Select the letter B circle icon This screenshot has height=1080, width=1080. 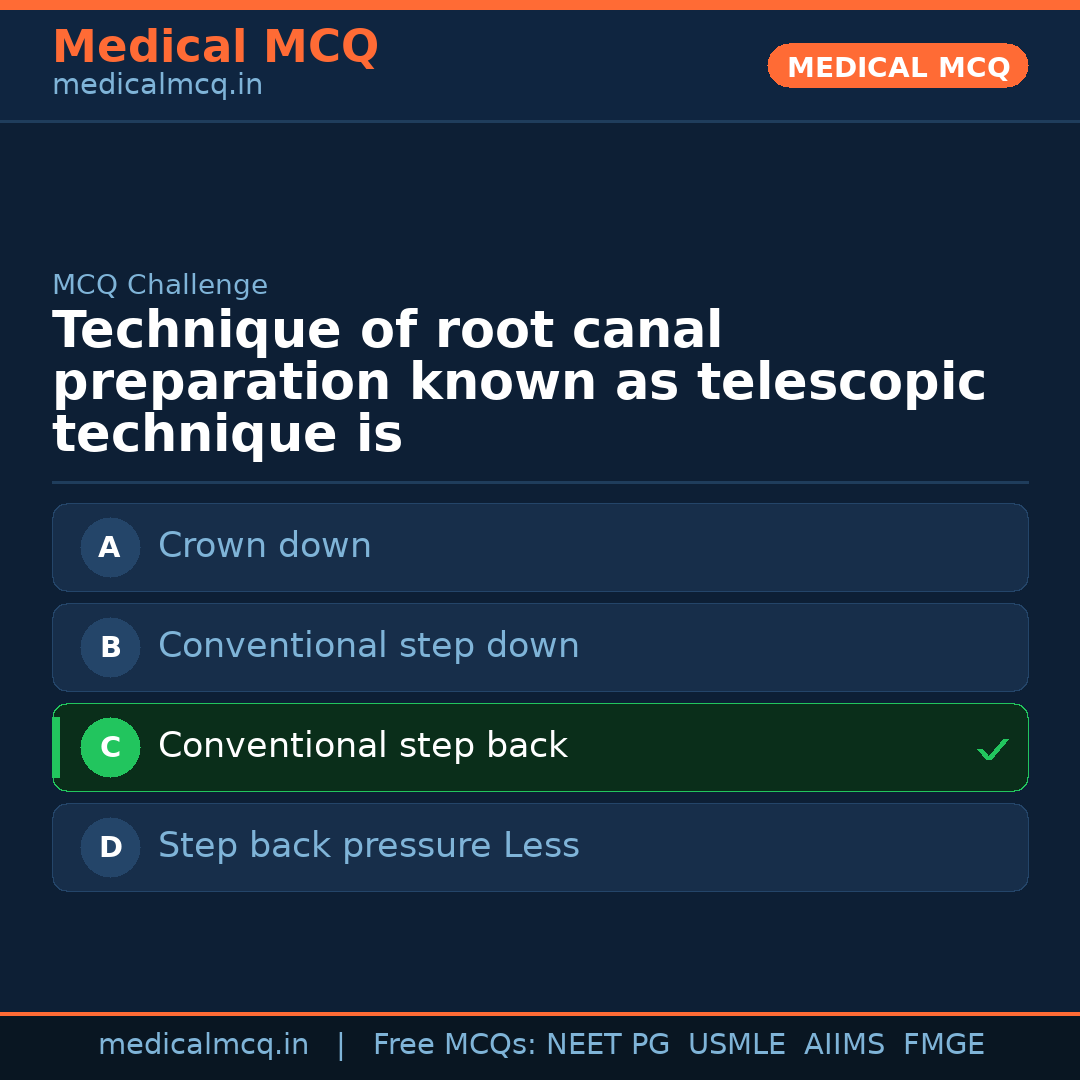tap(110, 647)
